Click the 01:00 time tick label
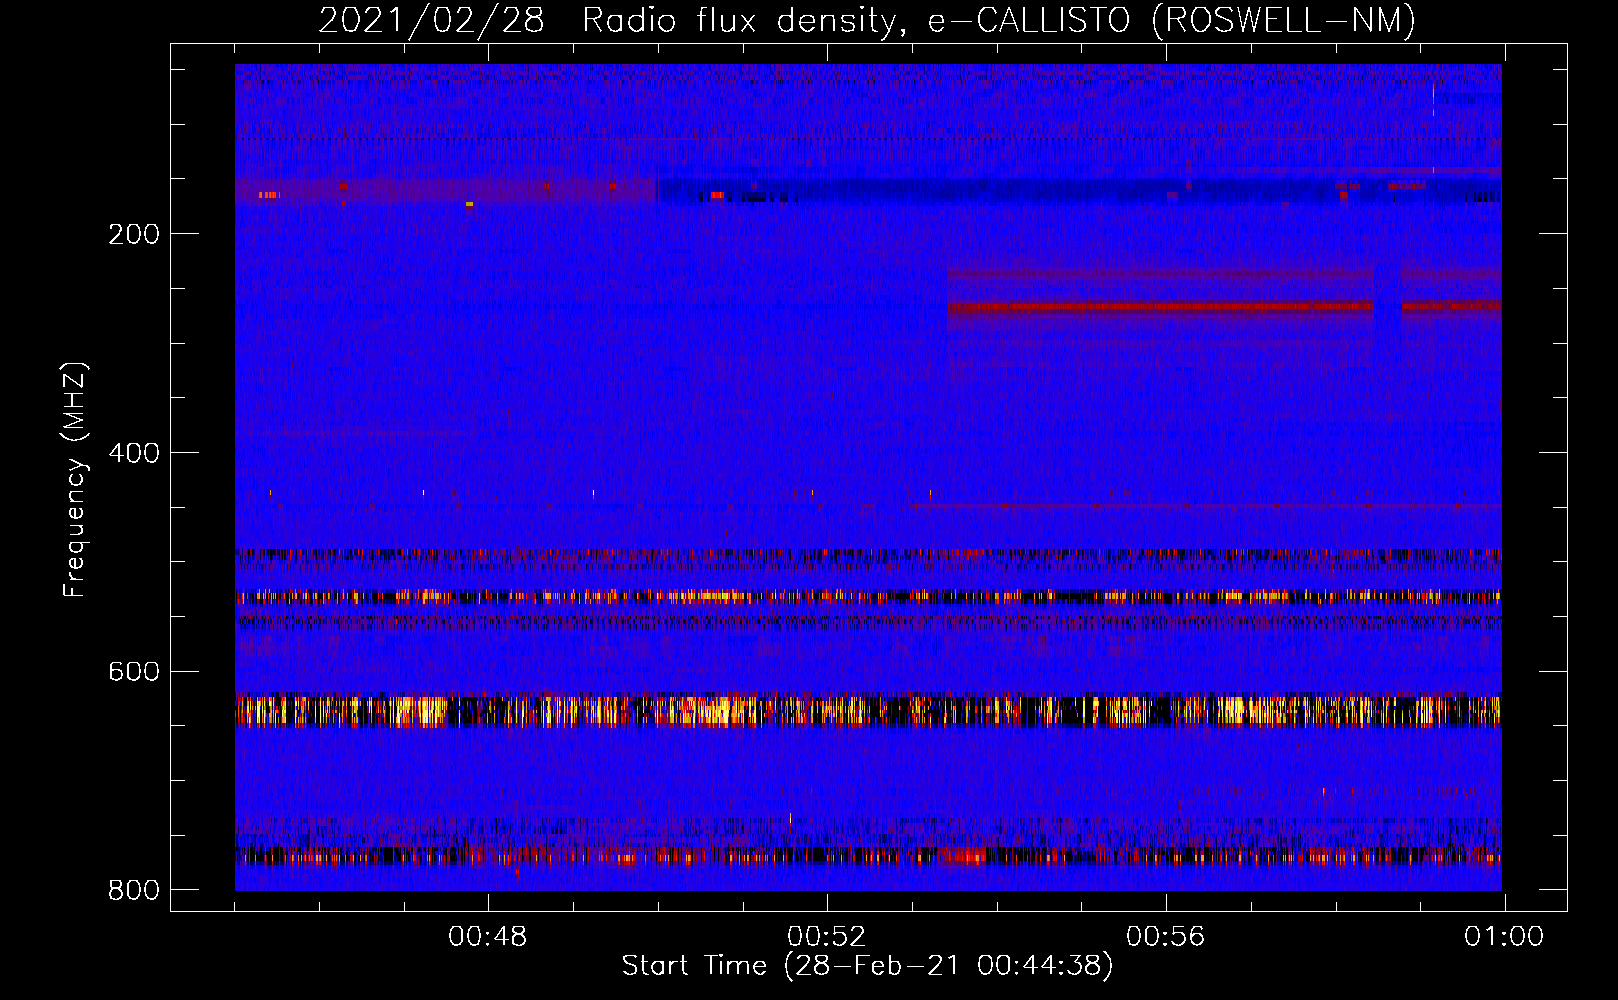The image size is (1618, 1000). tap(1504, 937)
